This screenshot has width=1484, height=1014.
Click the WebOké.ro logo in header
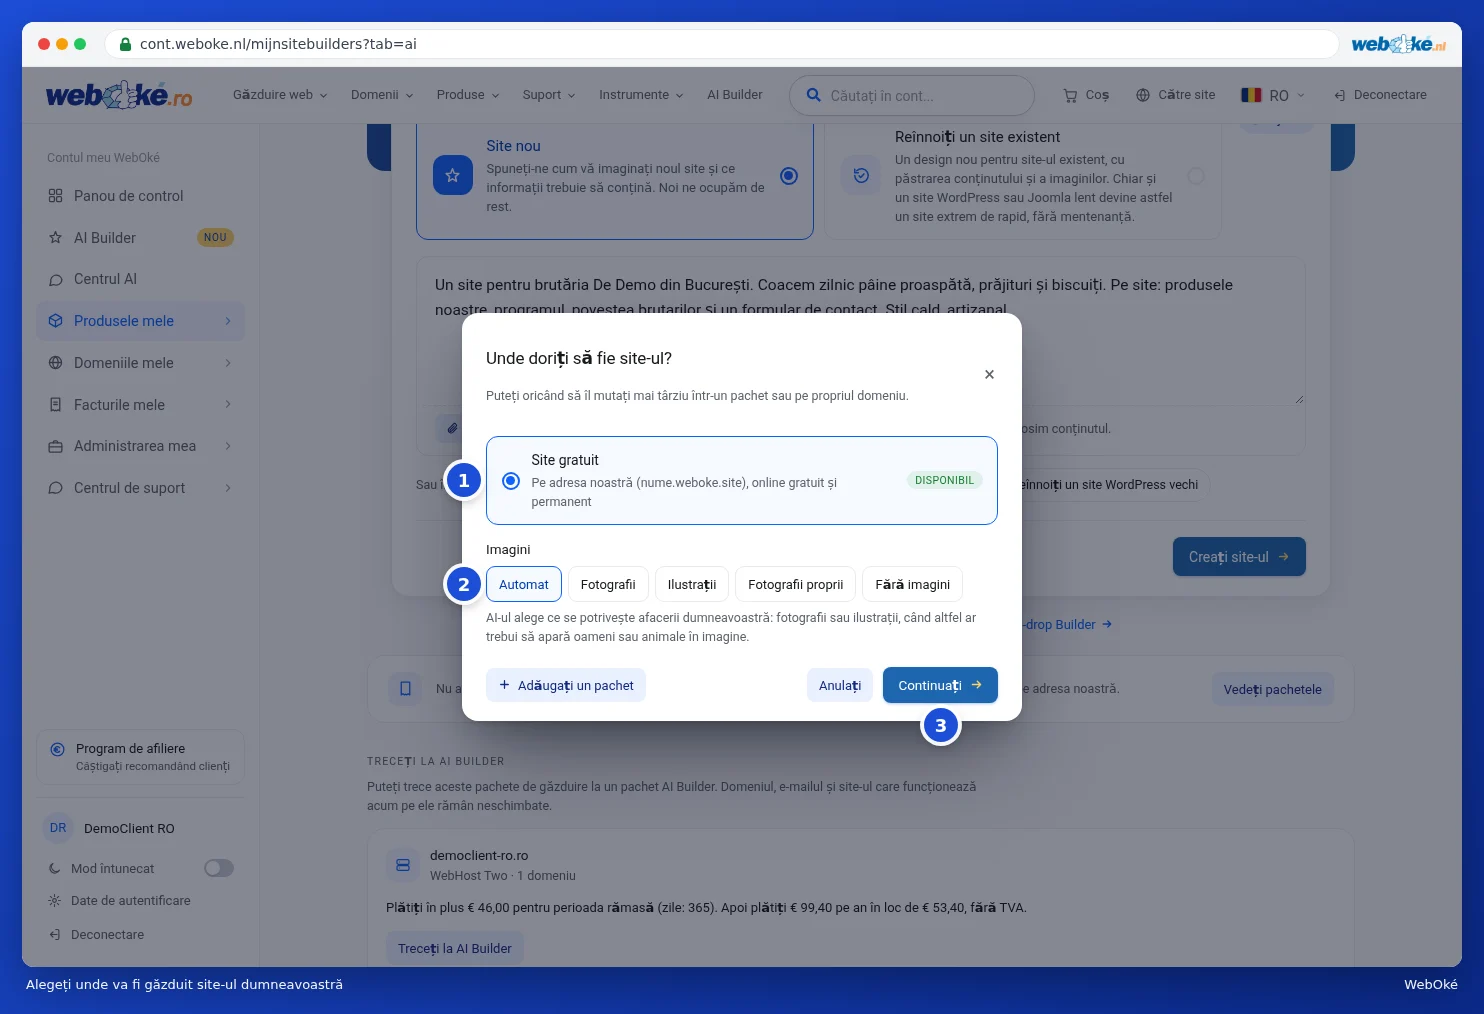click(x=119, y=95)
